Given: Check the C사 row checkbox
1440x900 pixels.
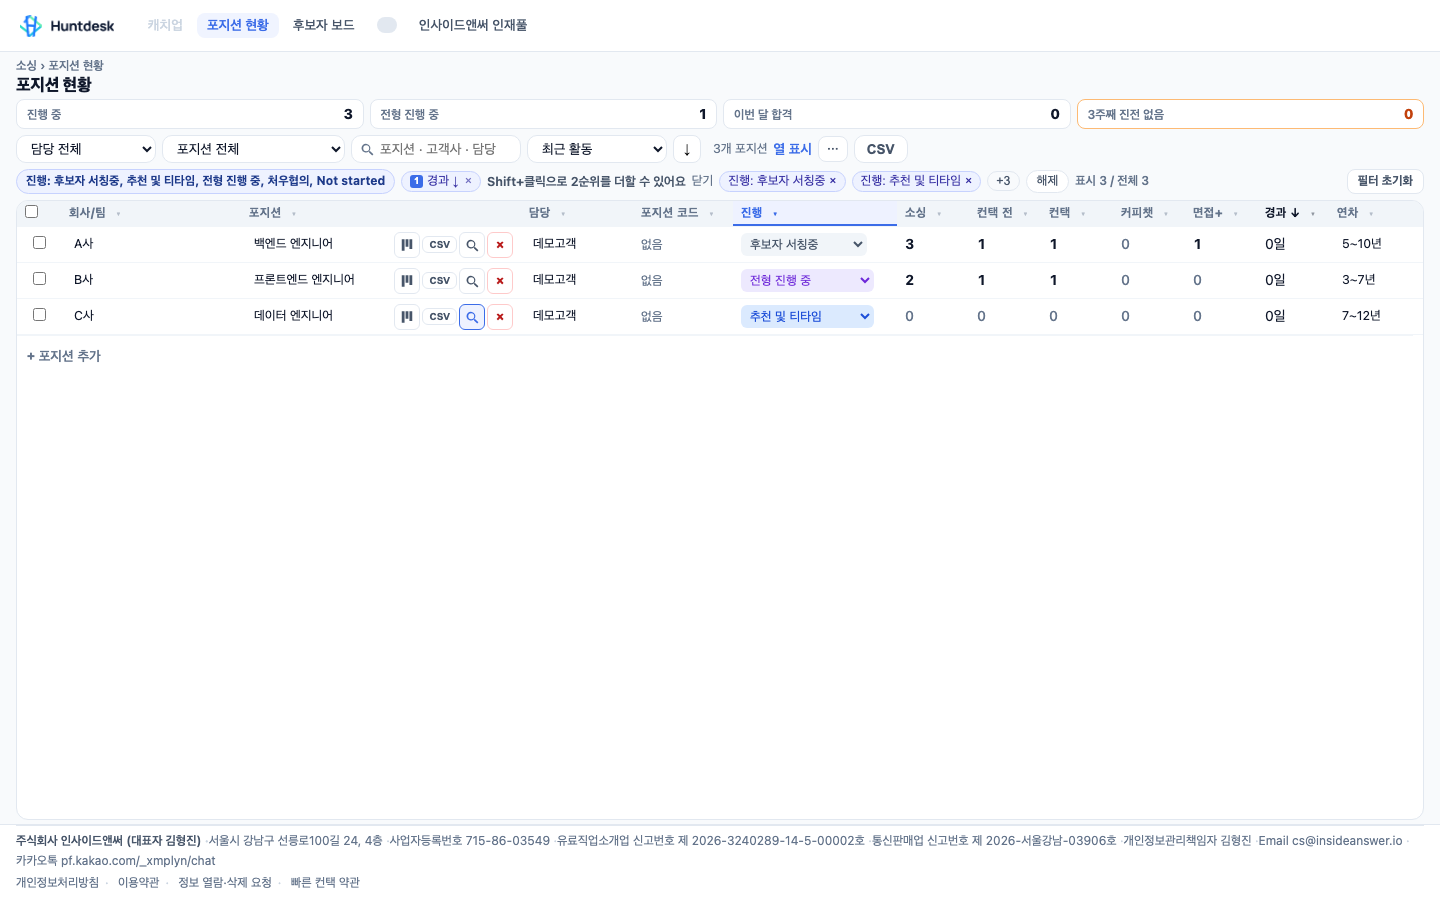Looking at the screenshot, I should tap(40, 315).
